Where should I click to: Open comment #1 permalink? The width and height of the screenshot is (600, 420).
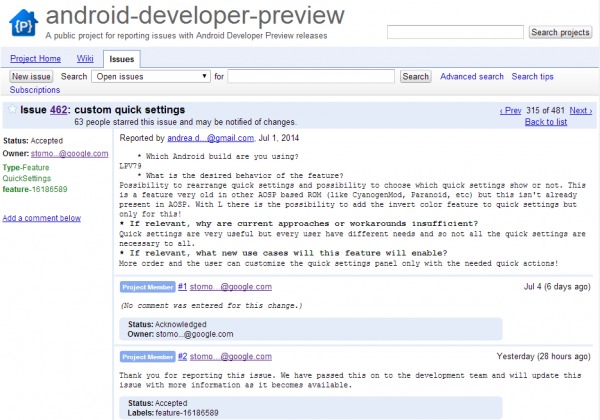click(183, 287)
